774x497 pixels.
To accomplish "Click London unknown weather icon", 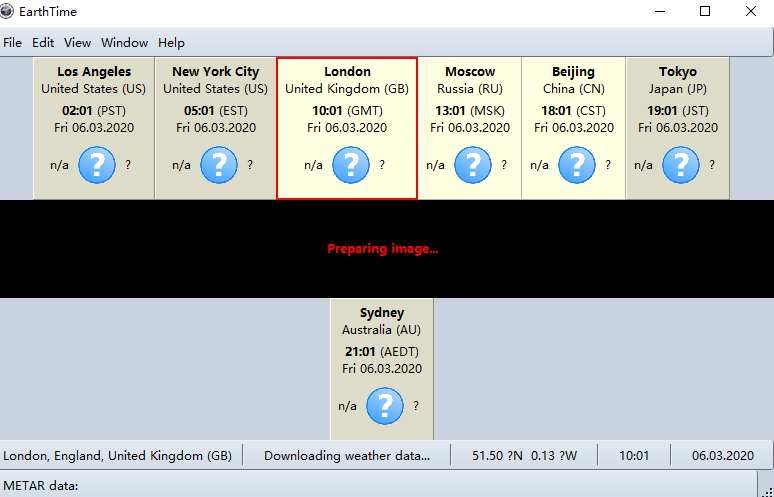I will (x=350, y=165).
